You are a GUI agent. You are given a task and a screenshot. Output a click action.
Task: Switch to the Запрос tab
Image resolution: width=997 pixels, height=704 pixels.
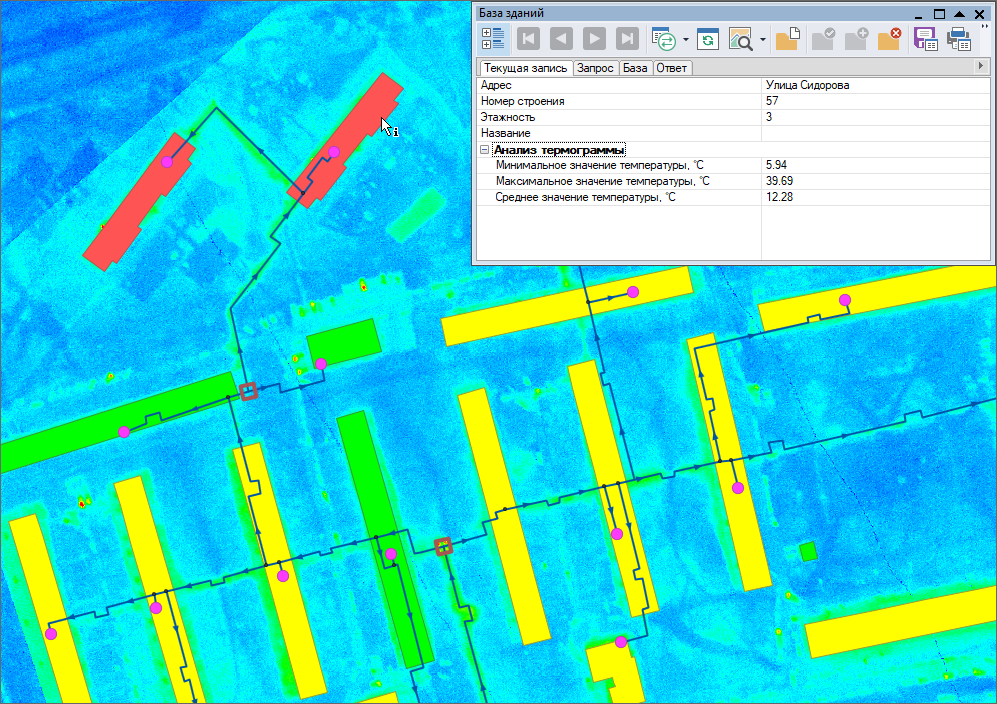(x=596, y=68)
